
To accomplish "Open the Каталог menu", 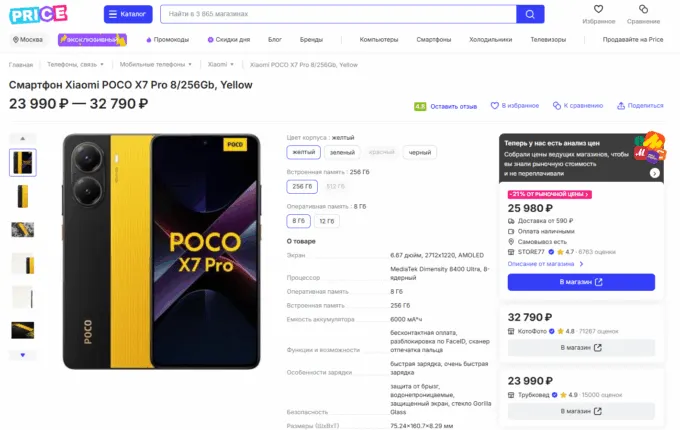I will (x=128, y=14).
